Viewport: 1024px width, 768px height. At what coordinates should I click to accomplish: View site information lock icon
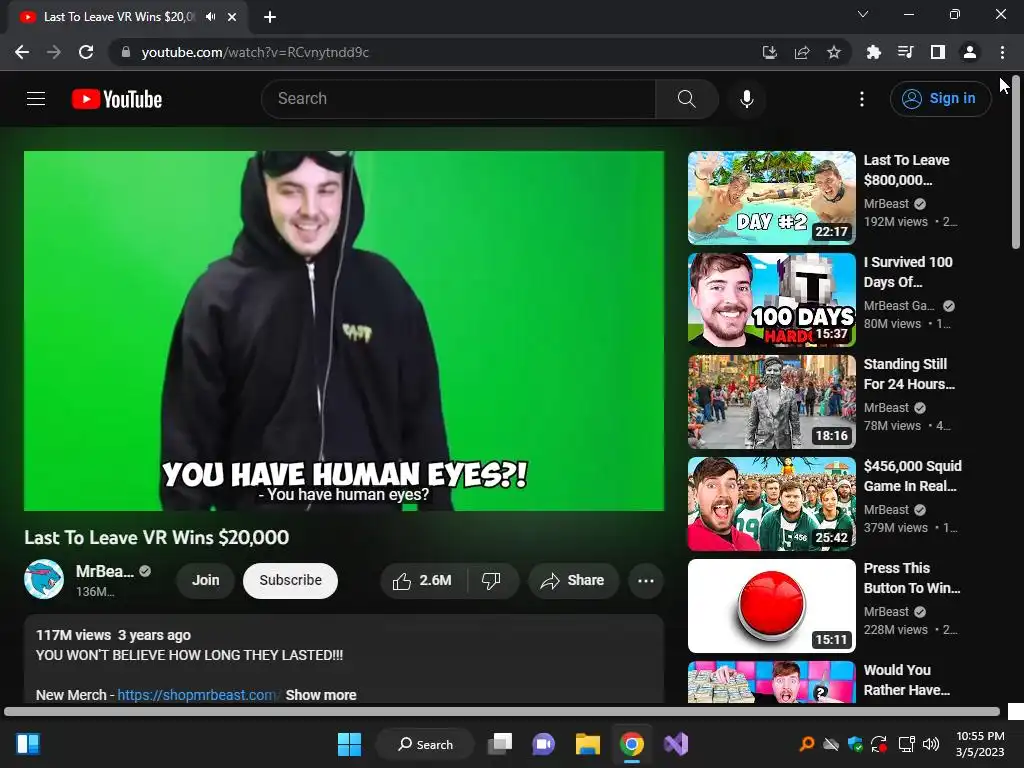(x=125, y=52)
